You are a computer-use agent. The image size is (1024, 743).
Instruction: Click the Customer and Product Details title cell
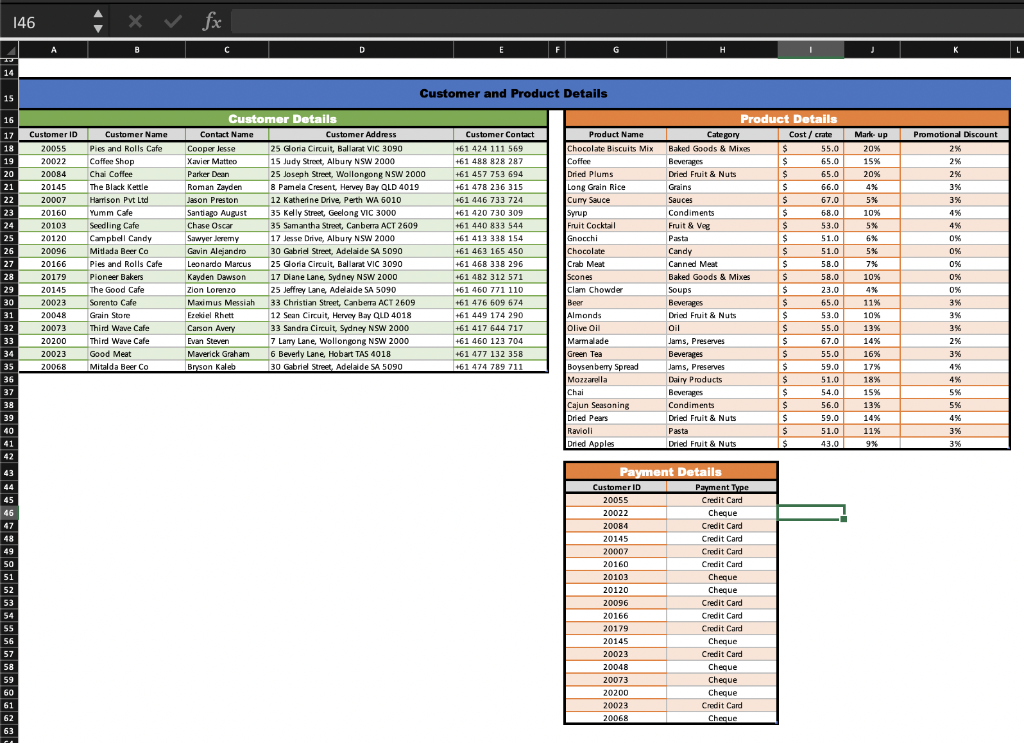[512, 95]
